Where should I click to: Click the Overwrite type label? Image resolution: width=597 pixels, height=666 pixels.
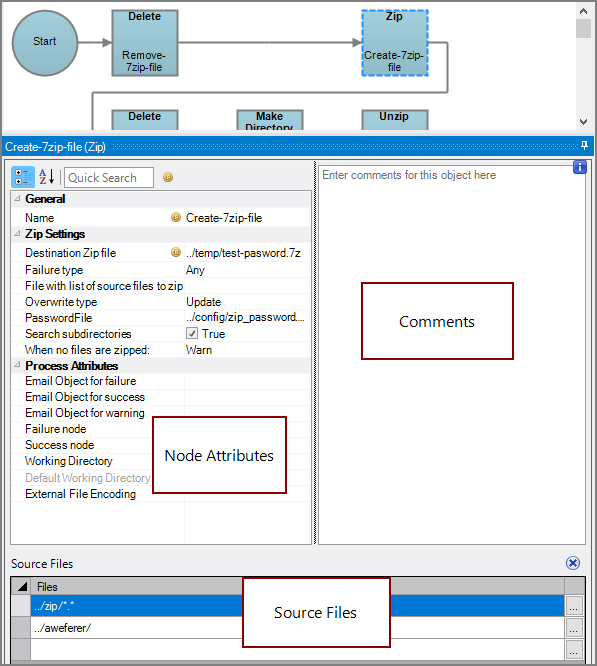(x=61, y=302)
